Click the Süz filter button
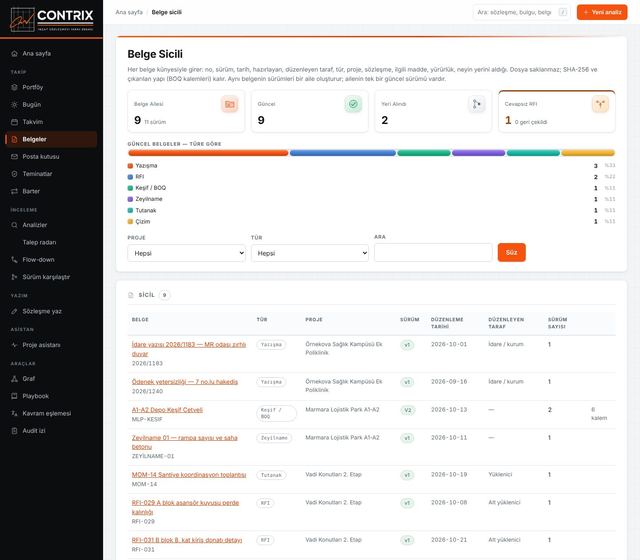Screen dimensions: 640x560 click(x=511, y=252)
